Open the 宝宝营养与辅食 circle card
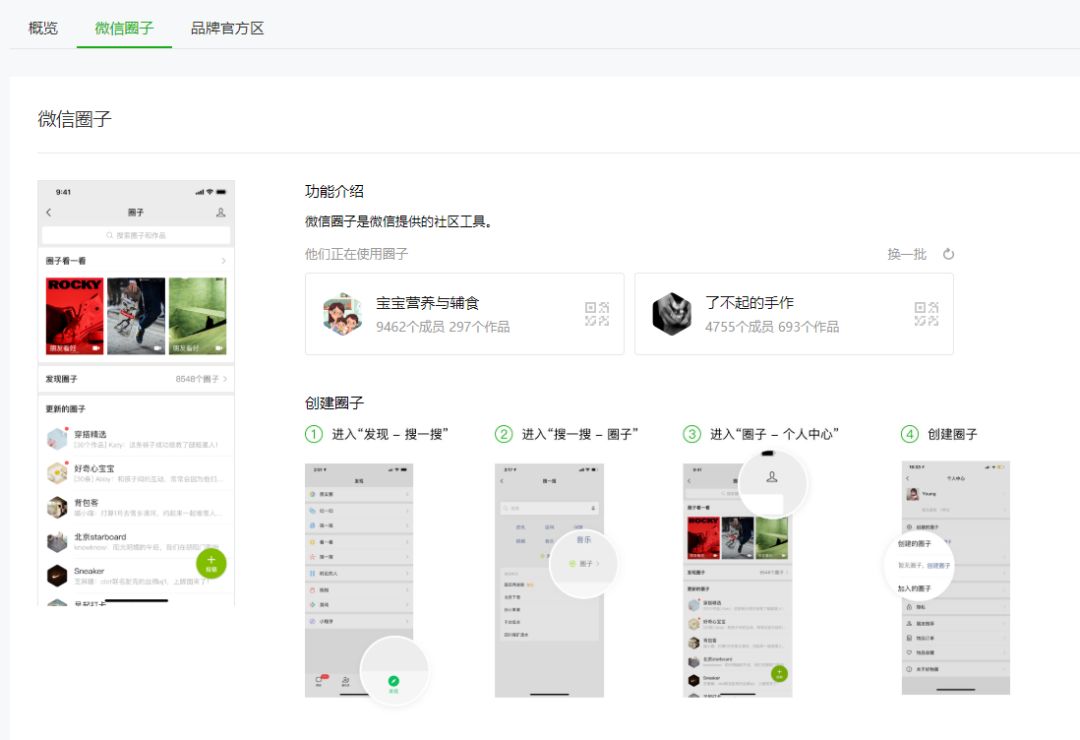The image size is (1080, 740). click(464, 314)
